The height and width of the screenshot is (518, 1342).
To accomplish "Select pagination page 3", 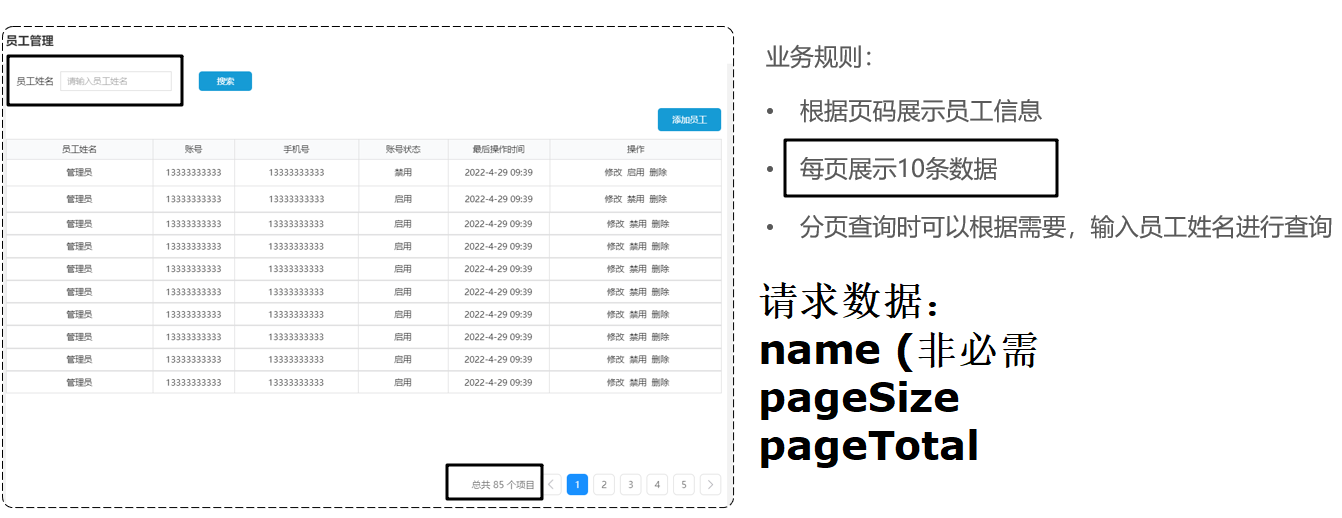I will [630, 485].
